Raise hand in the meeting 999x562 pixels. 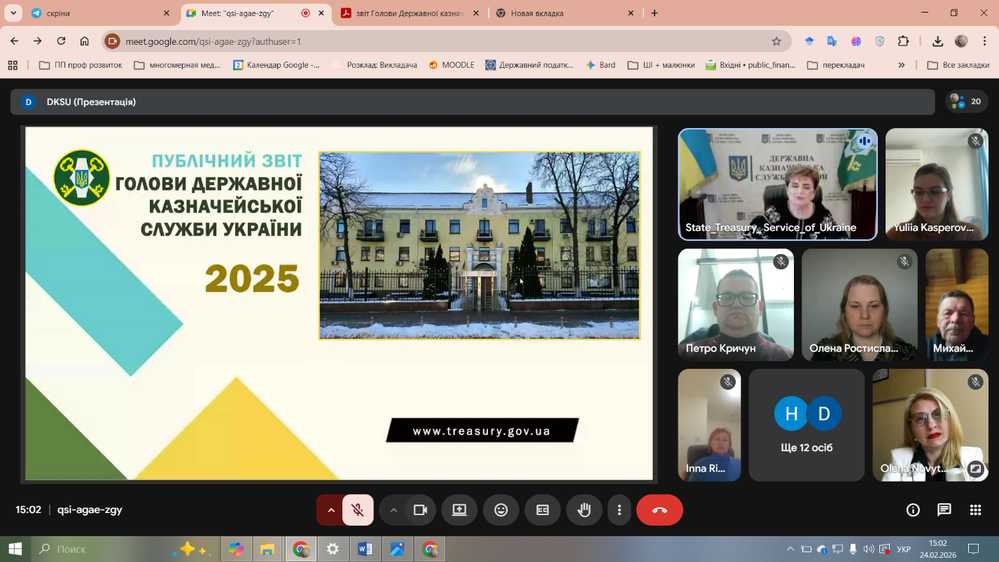click(584, 510)
